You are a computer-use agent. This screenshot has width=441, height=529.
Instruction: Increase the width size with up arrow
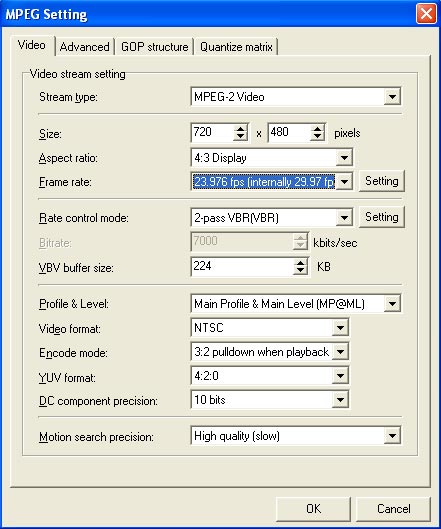[240, 129]
